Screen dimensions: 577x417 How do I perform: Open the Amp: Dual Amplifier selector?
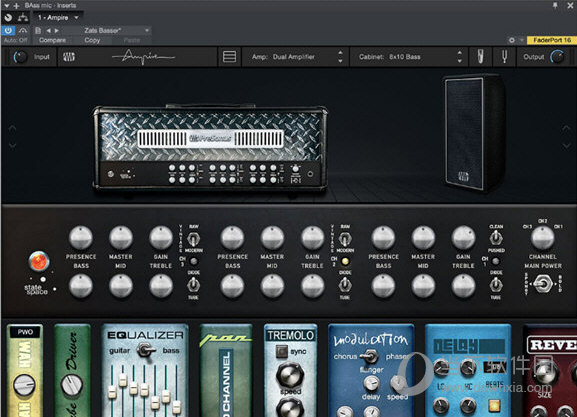pyautogui.click(x=295, y=57)
